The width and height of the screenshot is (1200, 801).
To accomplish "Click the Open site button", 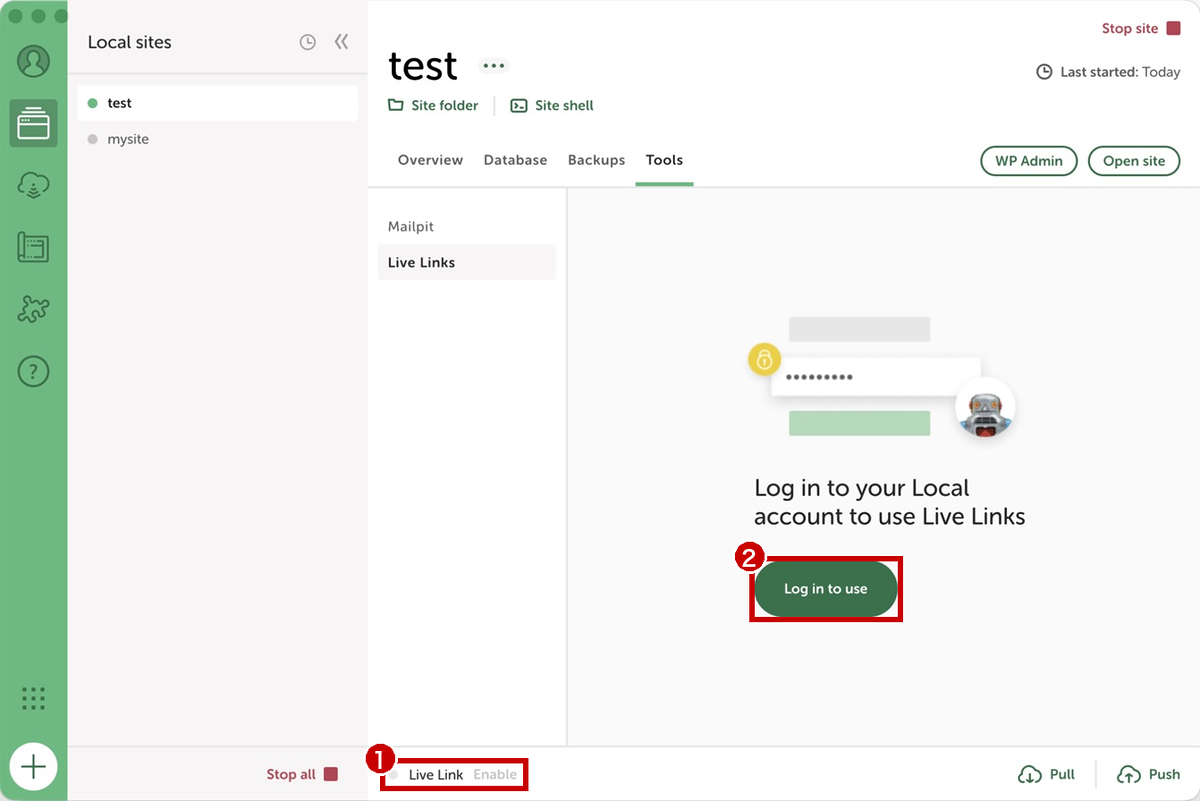I will point(1134,161).
